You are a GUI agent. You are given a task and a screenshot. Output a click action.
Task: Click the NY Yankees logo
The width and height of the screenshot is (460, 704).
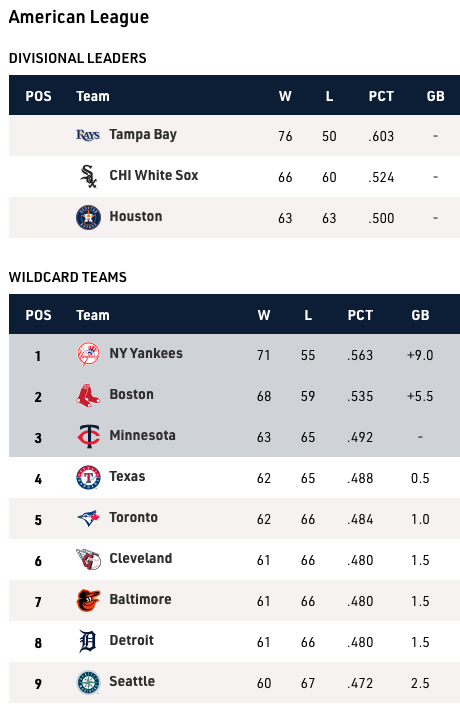[88, 354]
